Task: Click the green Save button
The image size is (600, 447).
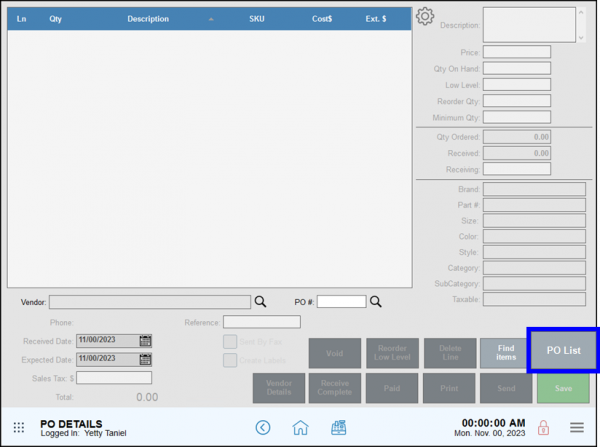Action: coord(563,388)
